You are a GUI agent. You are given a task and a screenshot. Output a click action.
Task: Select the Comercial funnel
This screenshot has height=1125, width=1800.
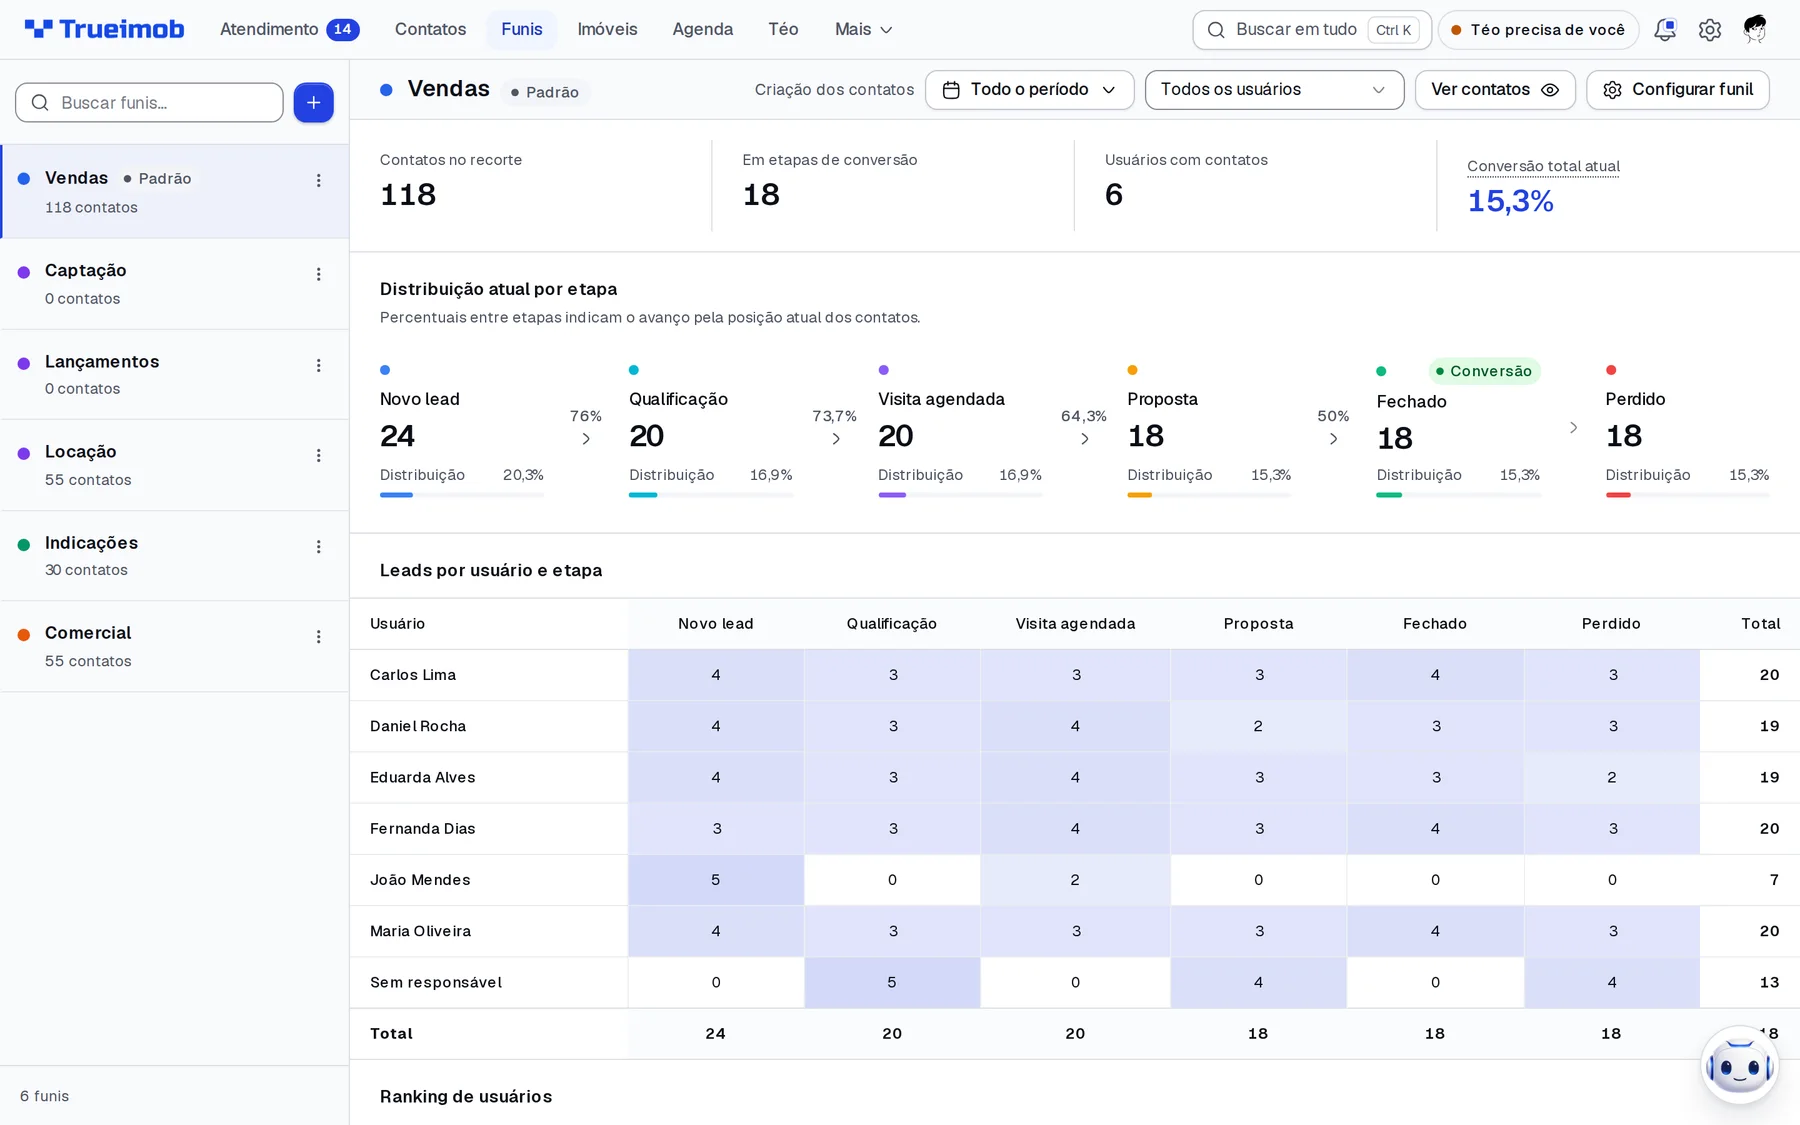click(x=175, y=647)
